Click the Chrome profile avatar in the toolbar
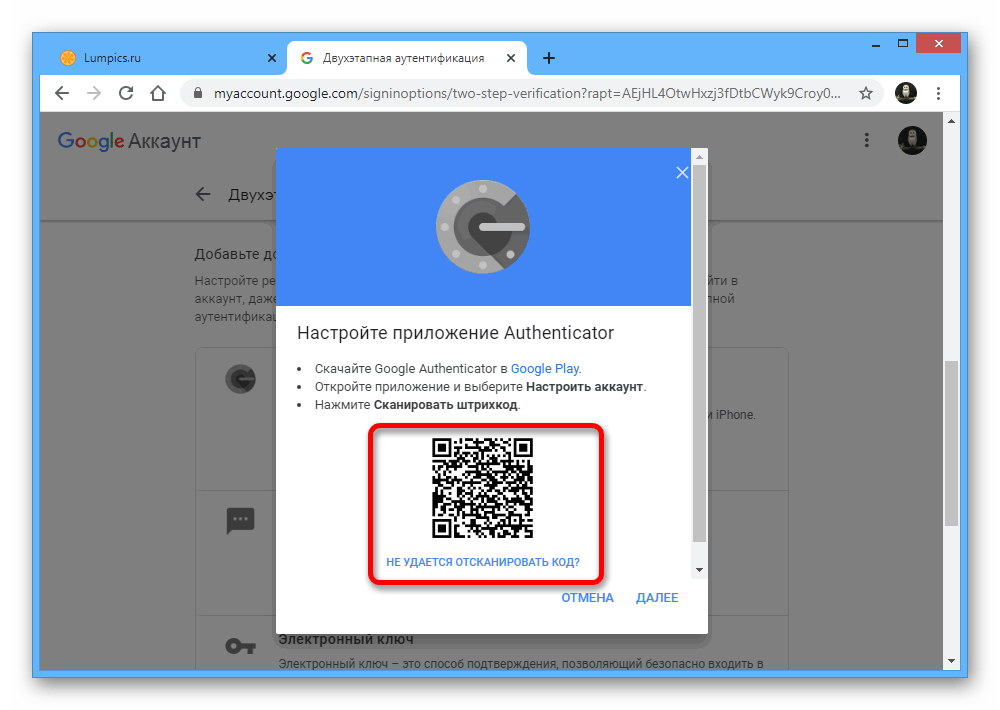 pos(906,93)
